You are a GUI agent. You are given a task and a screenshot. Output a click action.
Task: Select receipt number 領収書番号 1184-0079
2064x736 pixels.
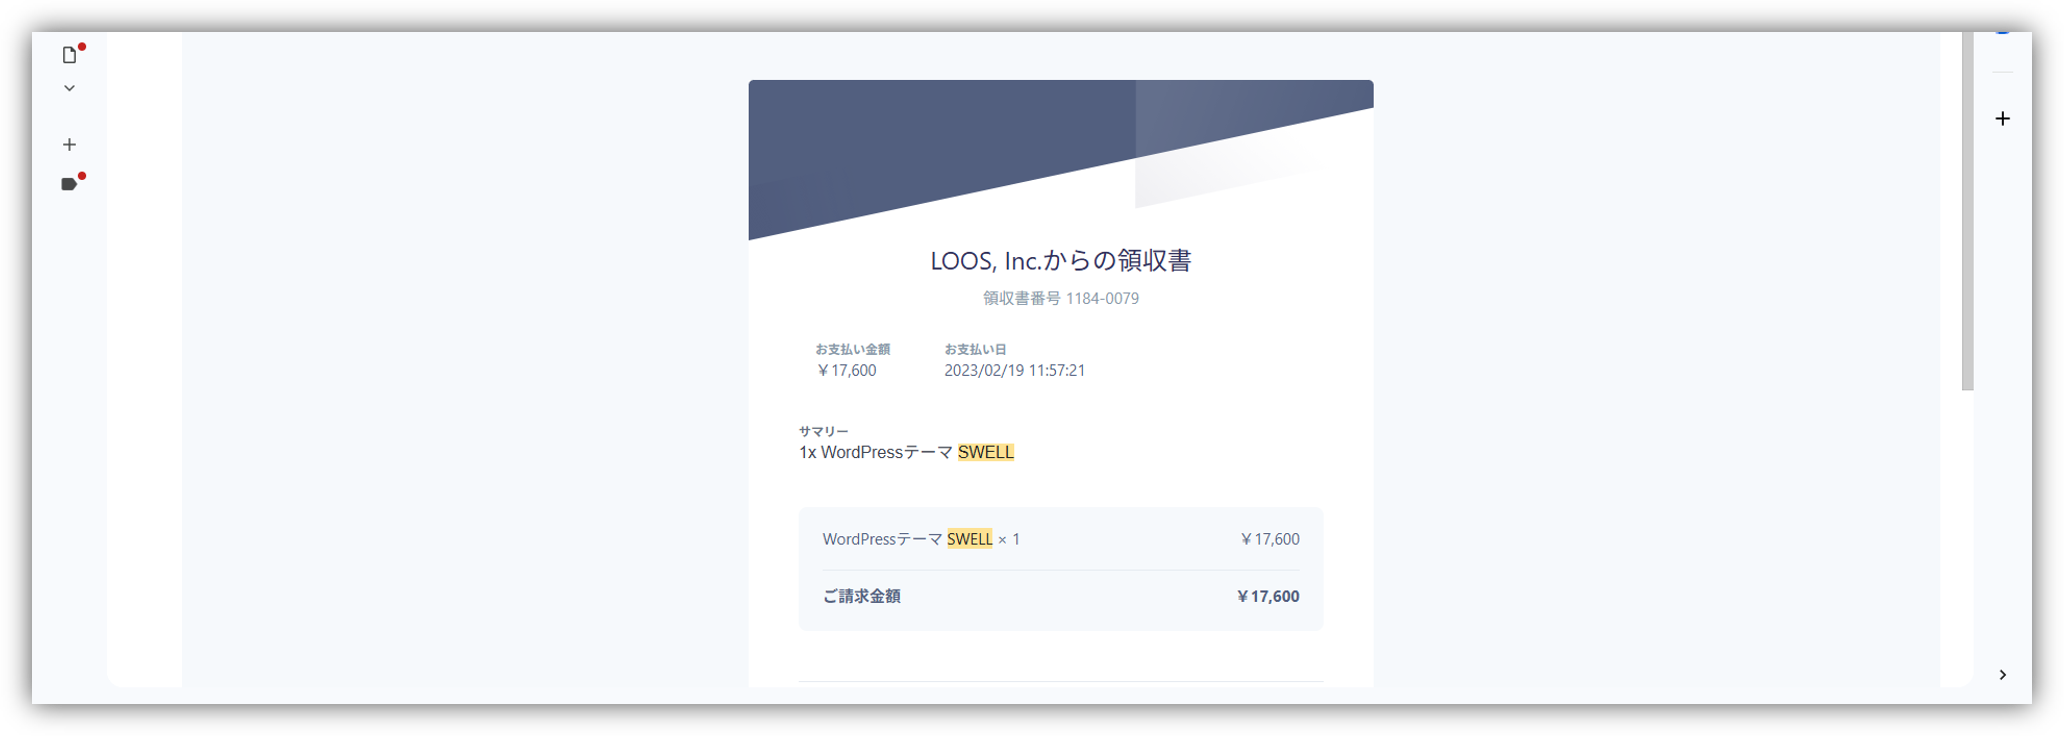pos(1060,298)
